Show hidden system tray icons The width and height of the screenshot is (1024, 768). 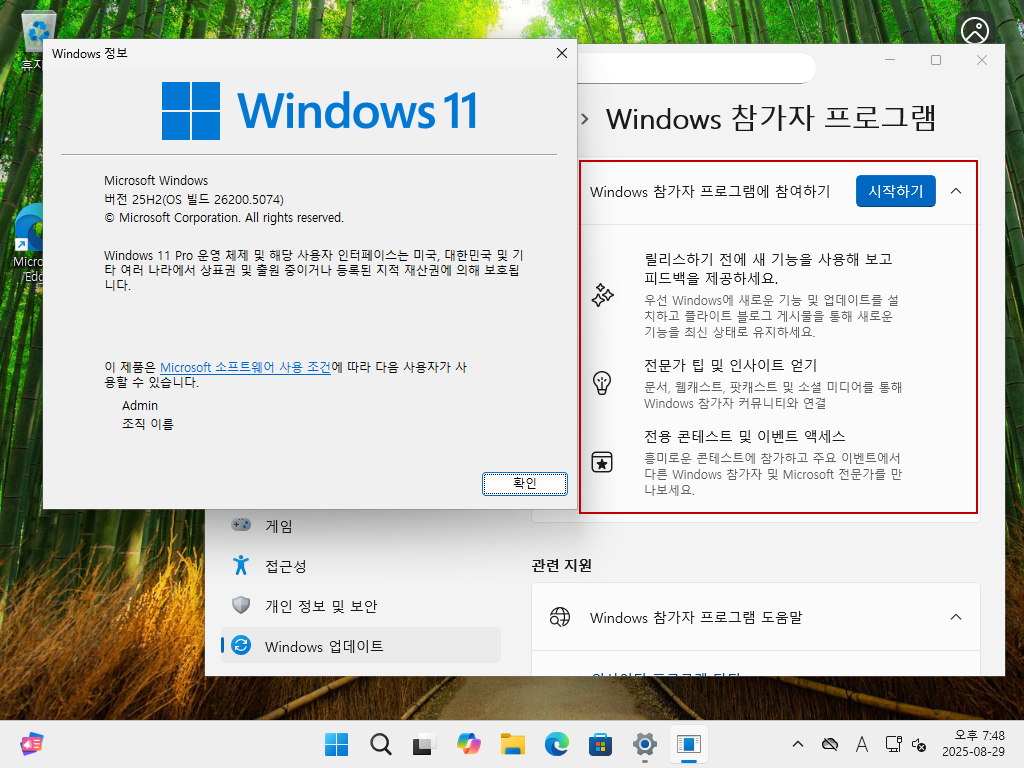797,744
